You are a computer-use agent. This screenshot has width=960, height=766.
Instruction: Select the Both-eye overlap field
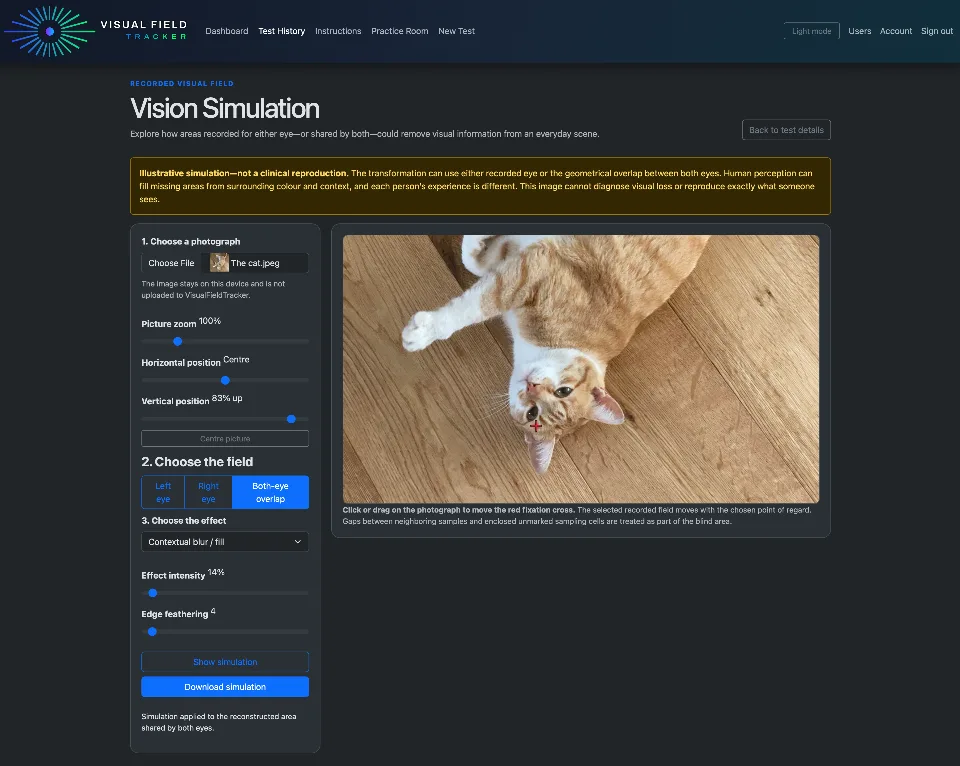click(271, 492)
